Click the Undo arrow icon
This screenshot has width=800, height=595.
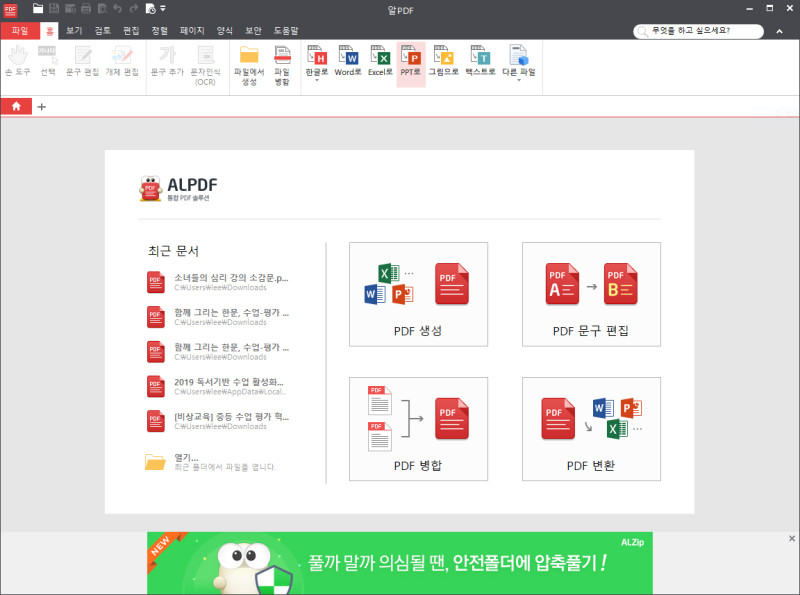118,8
